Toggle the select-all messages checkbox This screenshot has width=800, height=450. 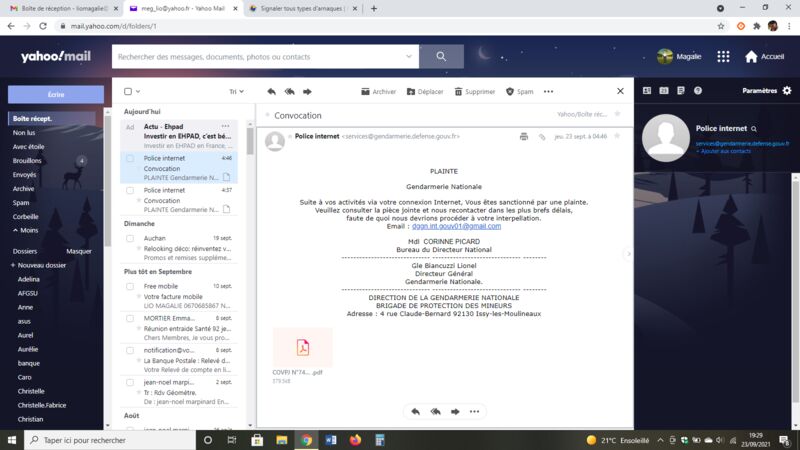click(x=128, y=92)
